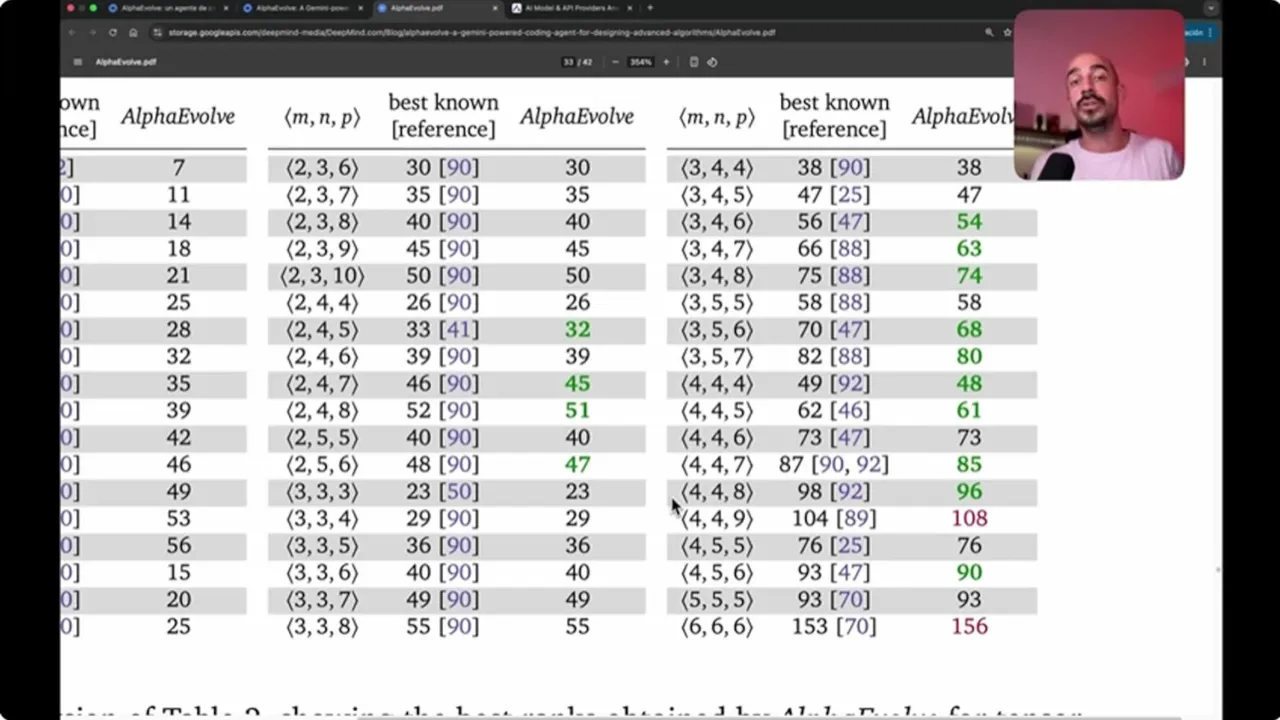Go back with the browser back arrow
Image resolution: width=1280 pixels, height=720 pixels.
click(71, 32)
